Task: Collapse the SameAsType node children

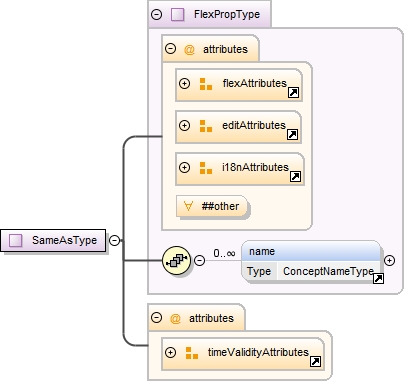Action: (x=114, y=240)
